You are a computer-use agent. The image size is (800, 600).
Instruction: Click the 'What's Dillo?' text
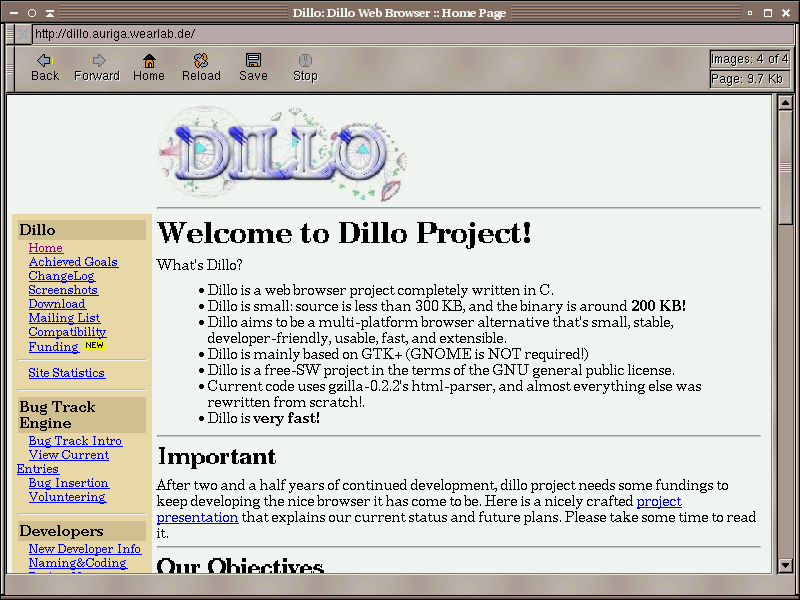(x=199, y=265)
